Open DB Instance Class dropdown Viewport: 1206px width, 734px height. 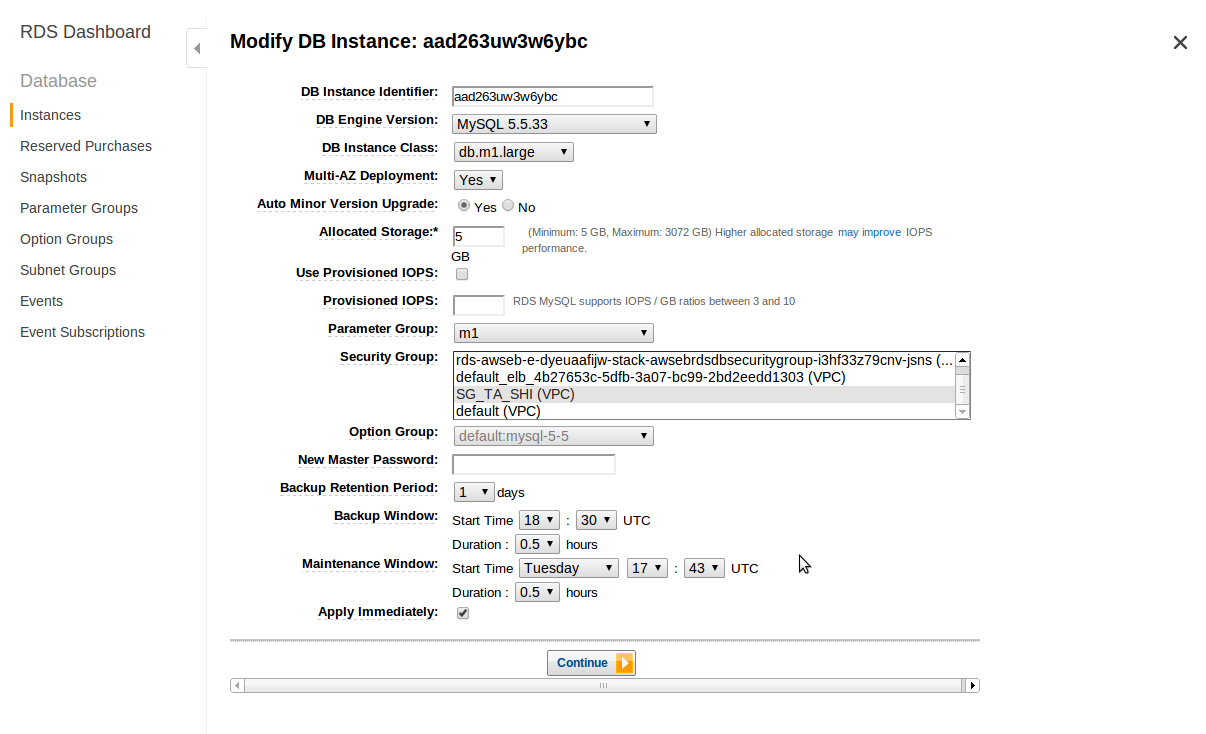[513, 152]
